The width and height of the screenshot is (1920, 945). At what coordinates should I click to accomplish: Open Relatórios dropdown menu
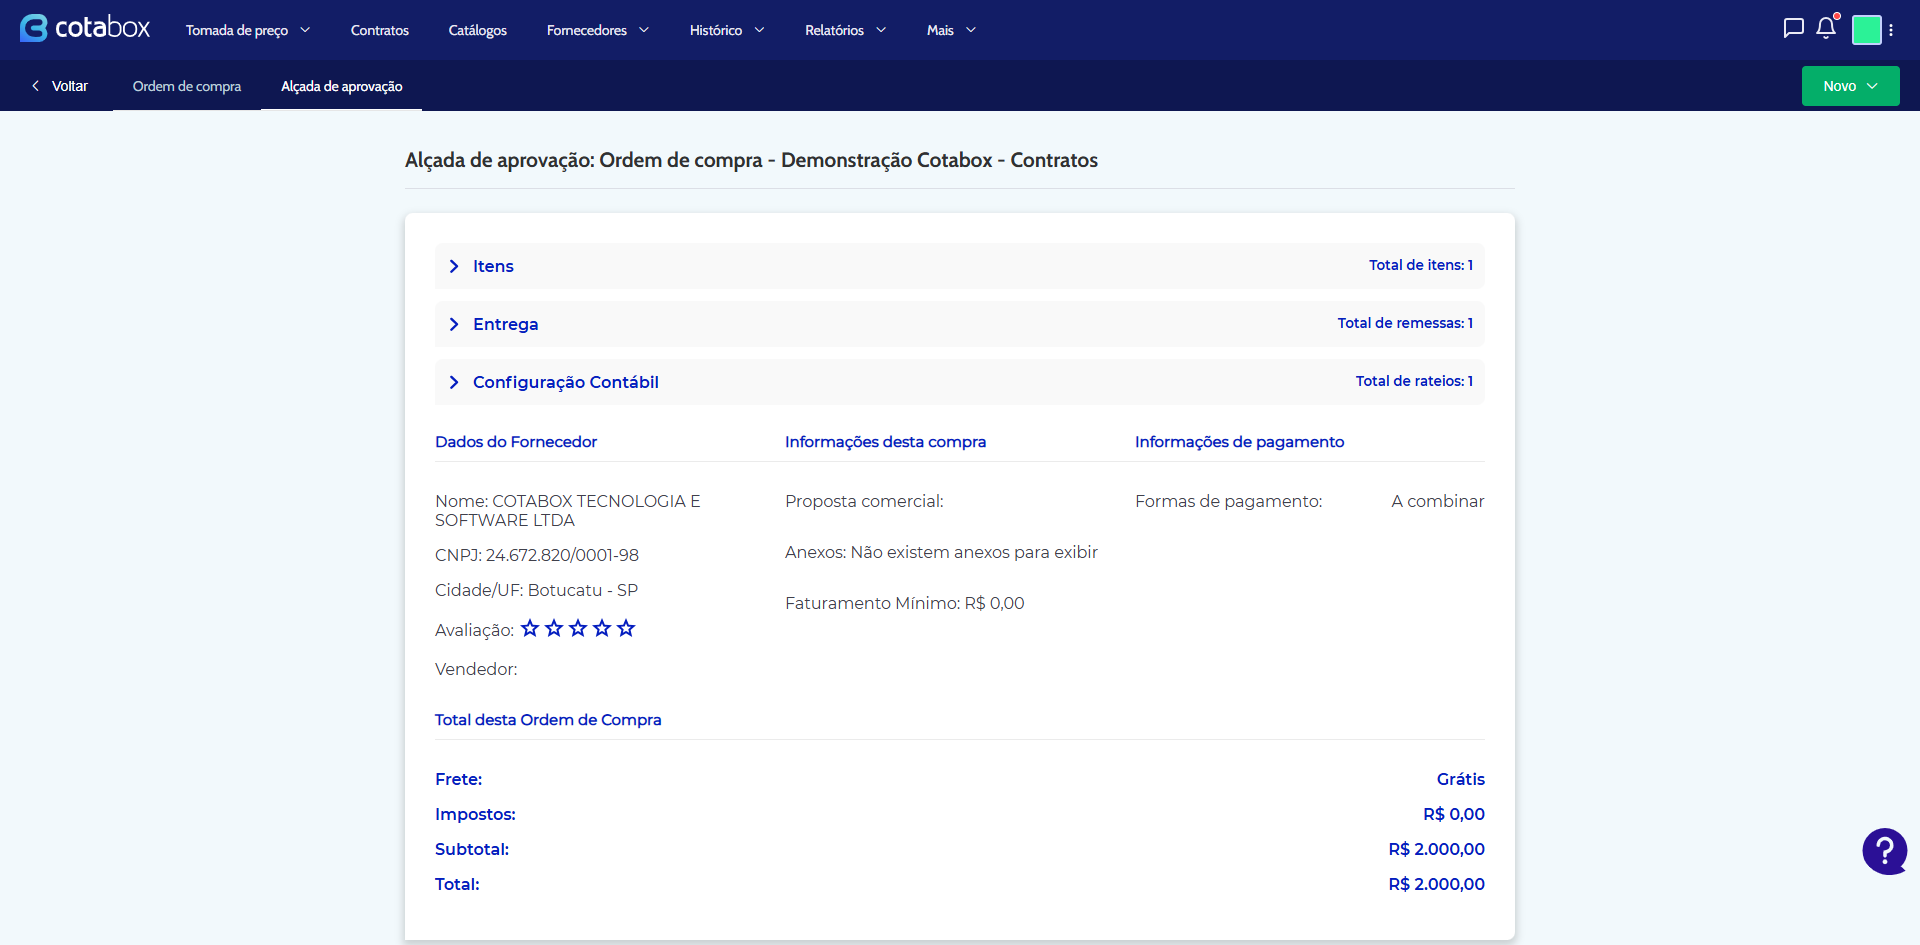(x=845, y=30)
